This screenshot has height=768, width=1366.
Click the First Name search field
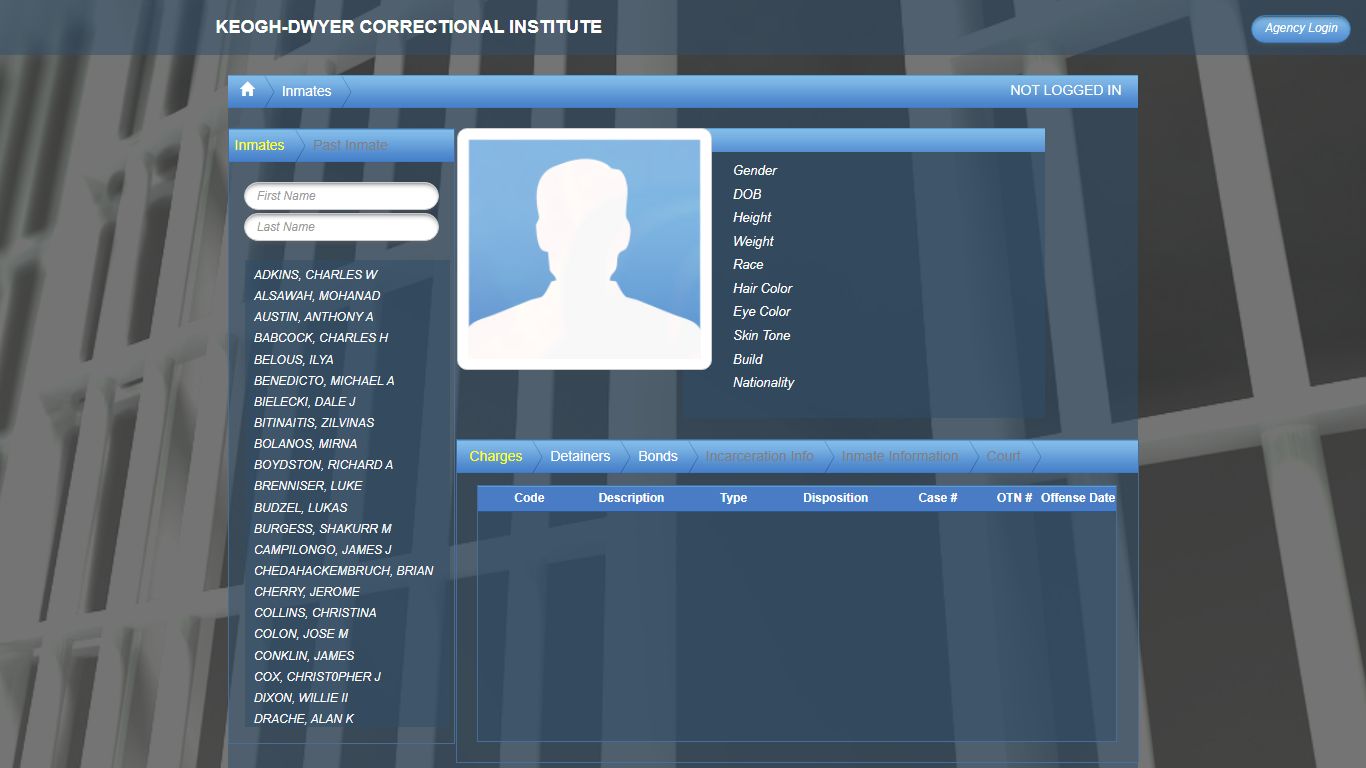[341, 196]
